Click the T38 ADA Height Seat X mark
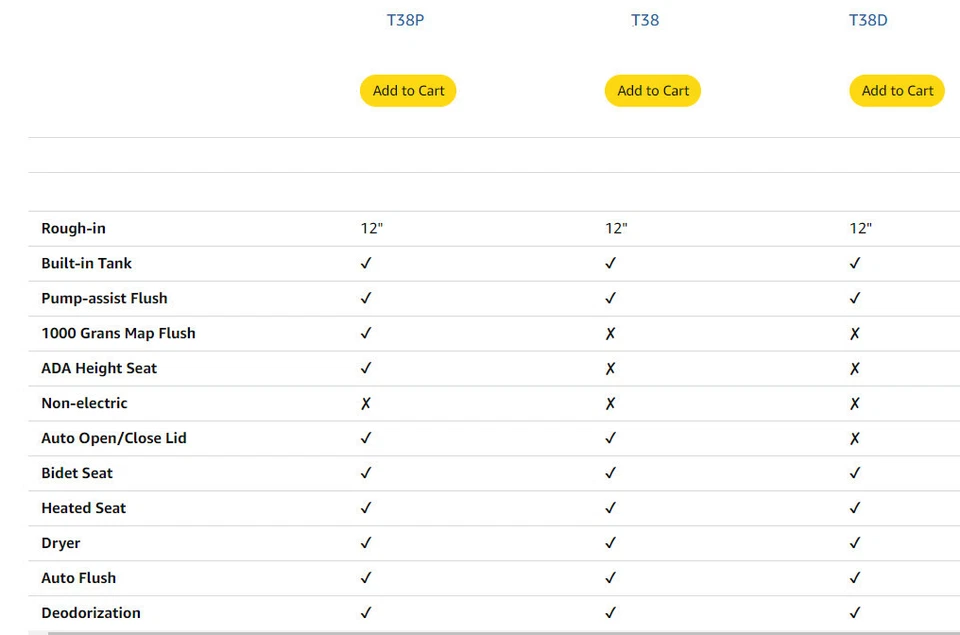Image resolution: width=960 pixels, height=635 pixels. click(x=611, y=368)
